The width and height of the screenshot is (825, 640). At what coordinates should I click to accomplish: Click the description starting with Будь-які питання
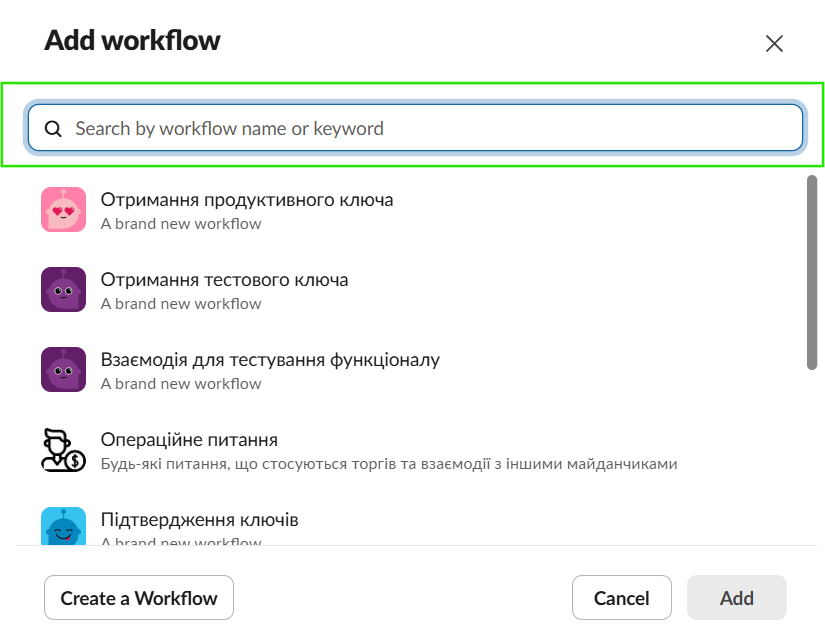(389, 464)
